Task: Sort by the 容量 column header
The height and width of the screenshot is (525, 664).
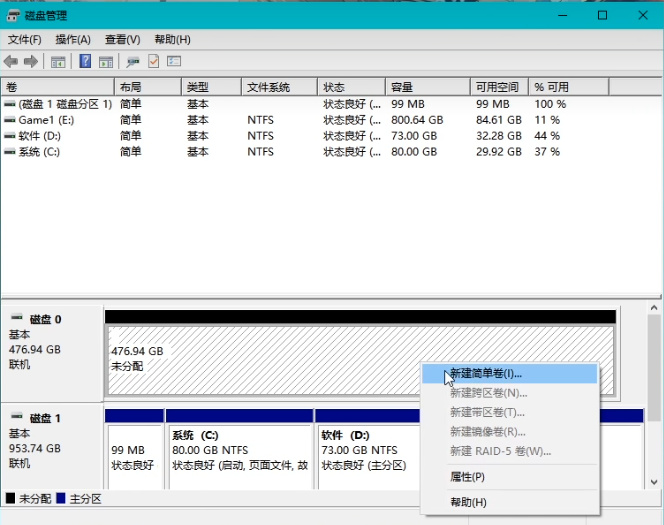Action: pos(428,87)
